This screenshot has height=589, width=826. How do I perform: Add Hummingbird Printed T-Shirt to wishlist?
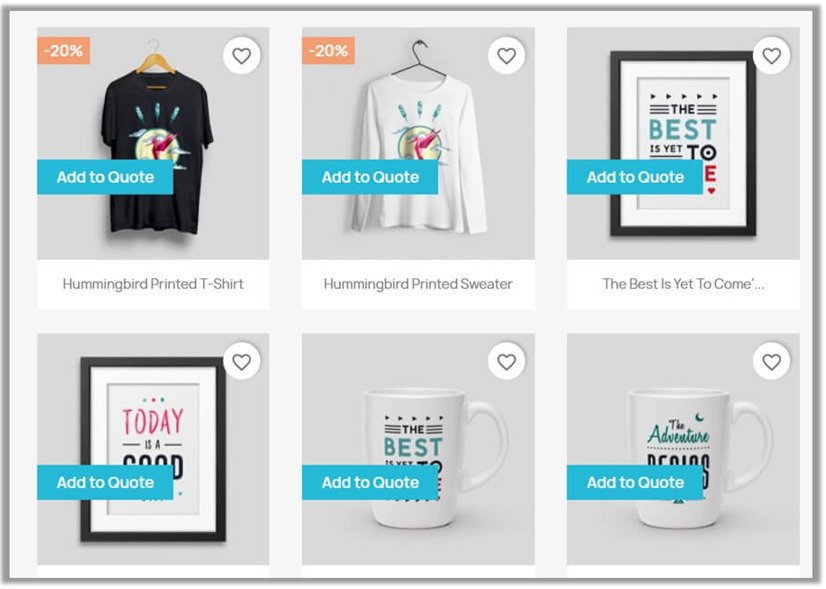(242, 55)
